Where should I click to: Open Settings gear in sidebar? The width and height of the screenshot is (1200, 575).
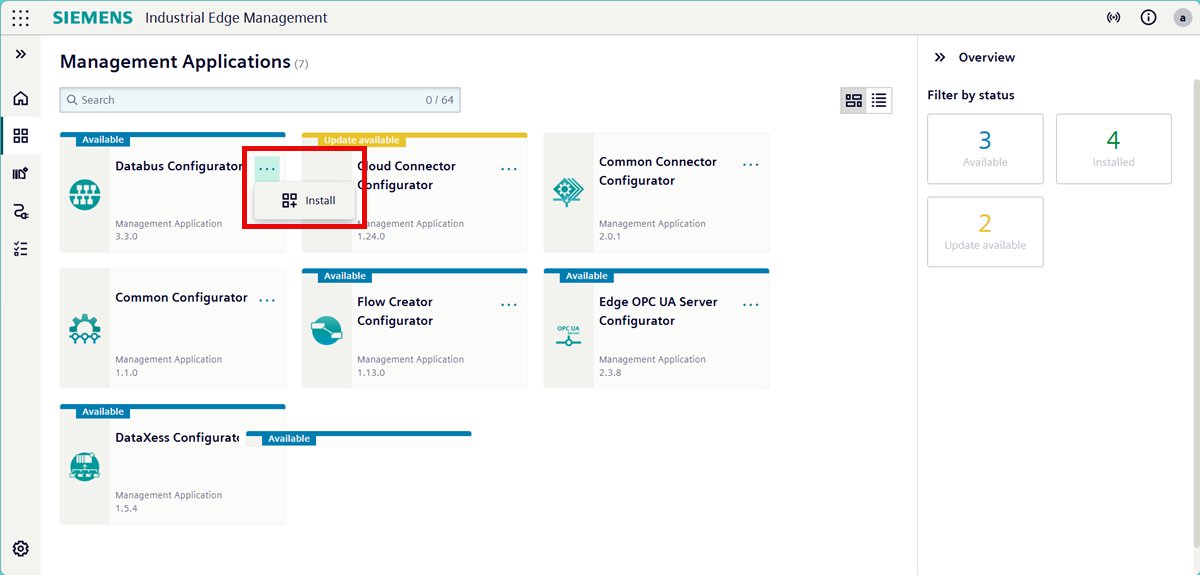click(21, 549)
